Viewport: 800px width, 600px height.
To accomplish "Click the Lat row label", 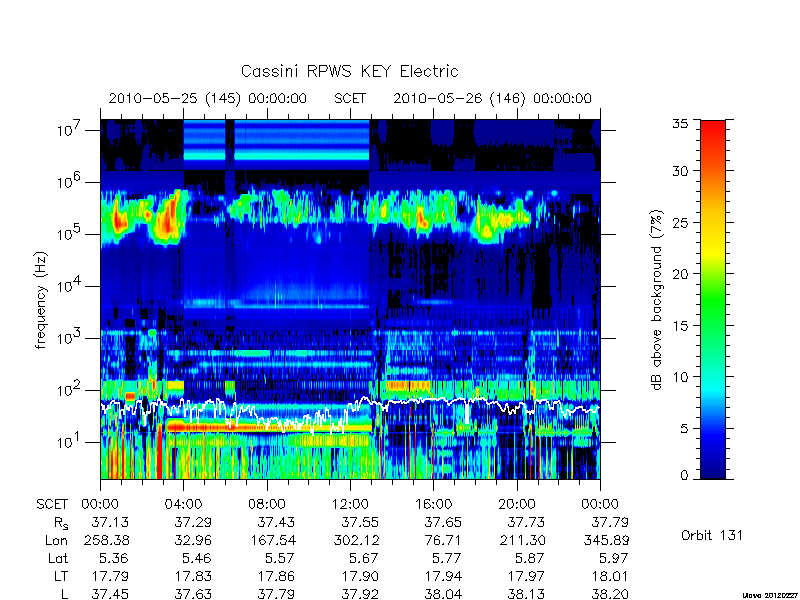I will 58,558.
